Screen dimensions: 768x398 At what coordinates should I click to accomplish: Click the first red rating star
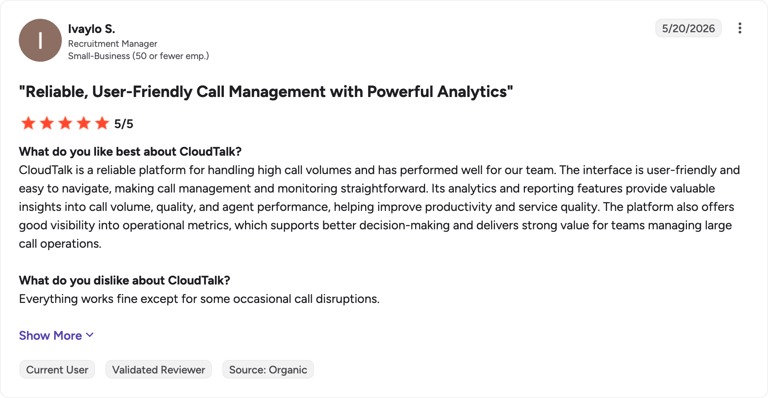point(28,123)
